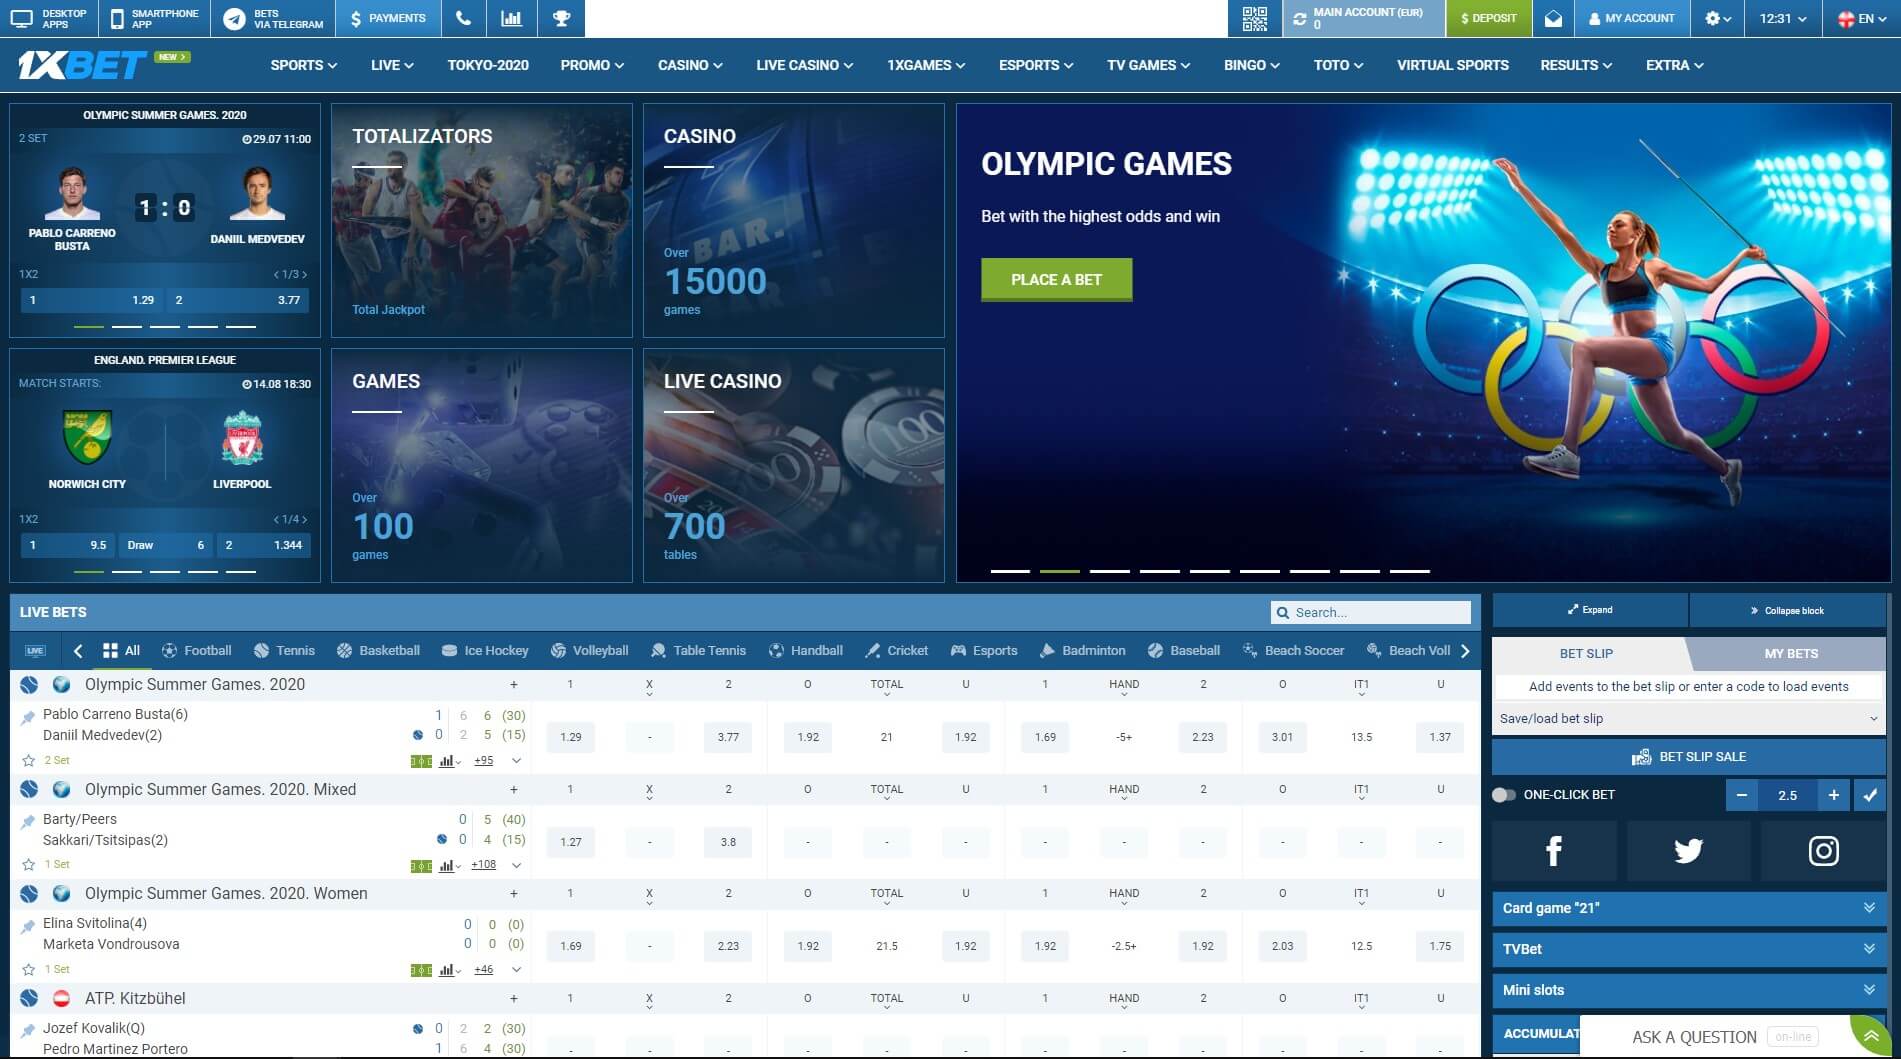Click the Live Bets search field
Screen dimensions: 1901x1059
click(x=1371, y=612)
